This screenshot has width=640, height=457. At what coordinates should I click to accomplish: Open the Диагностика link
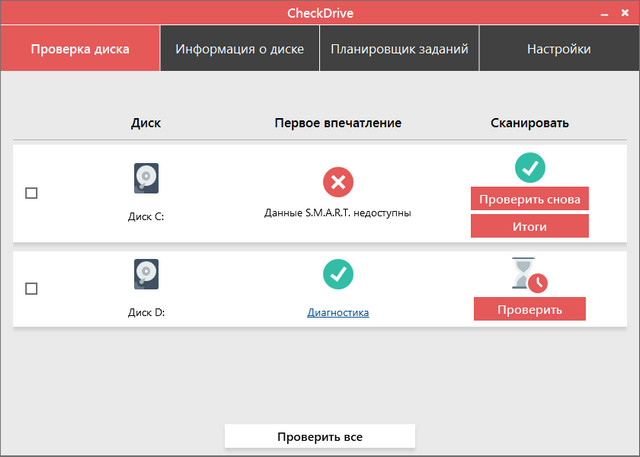click(338, 312)
